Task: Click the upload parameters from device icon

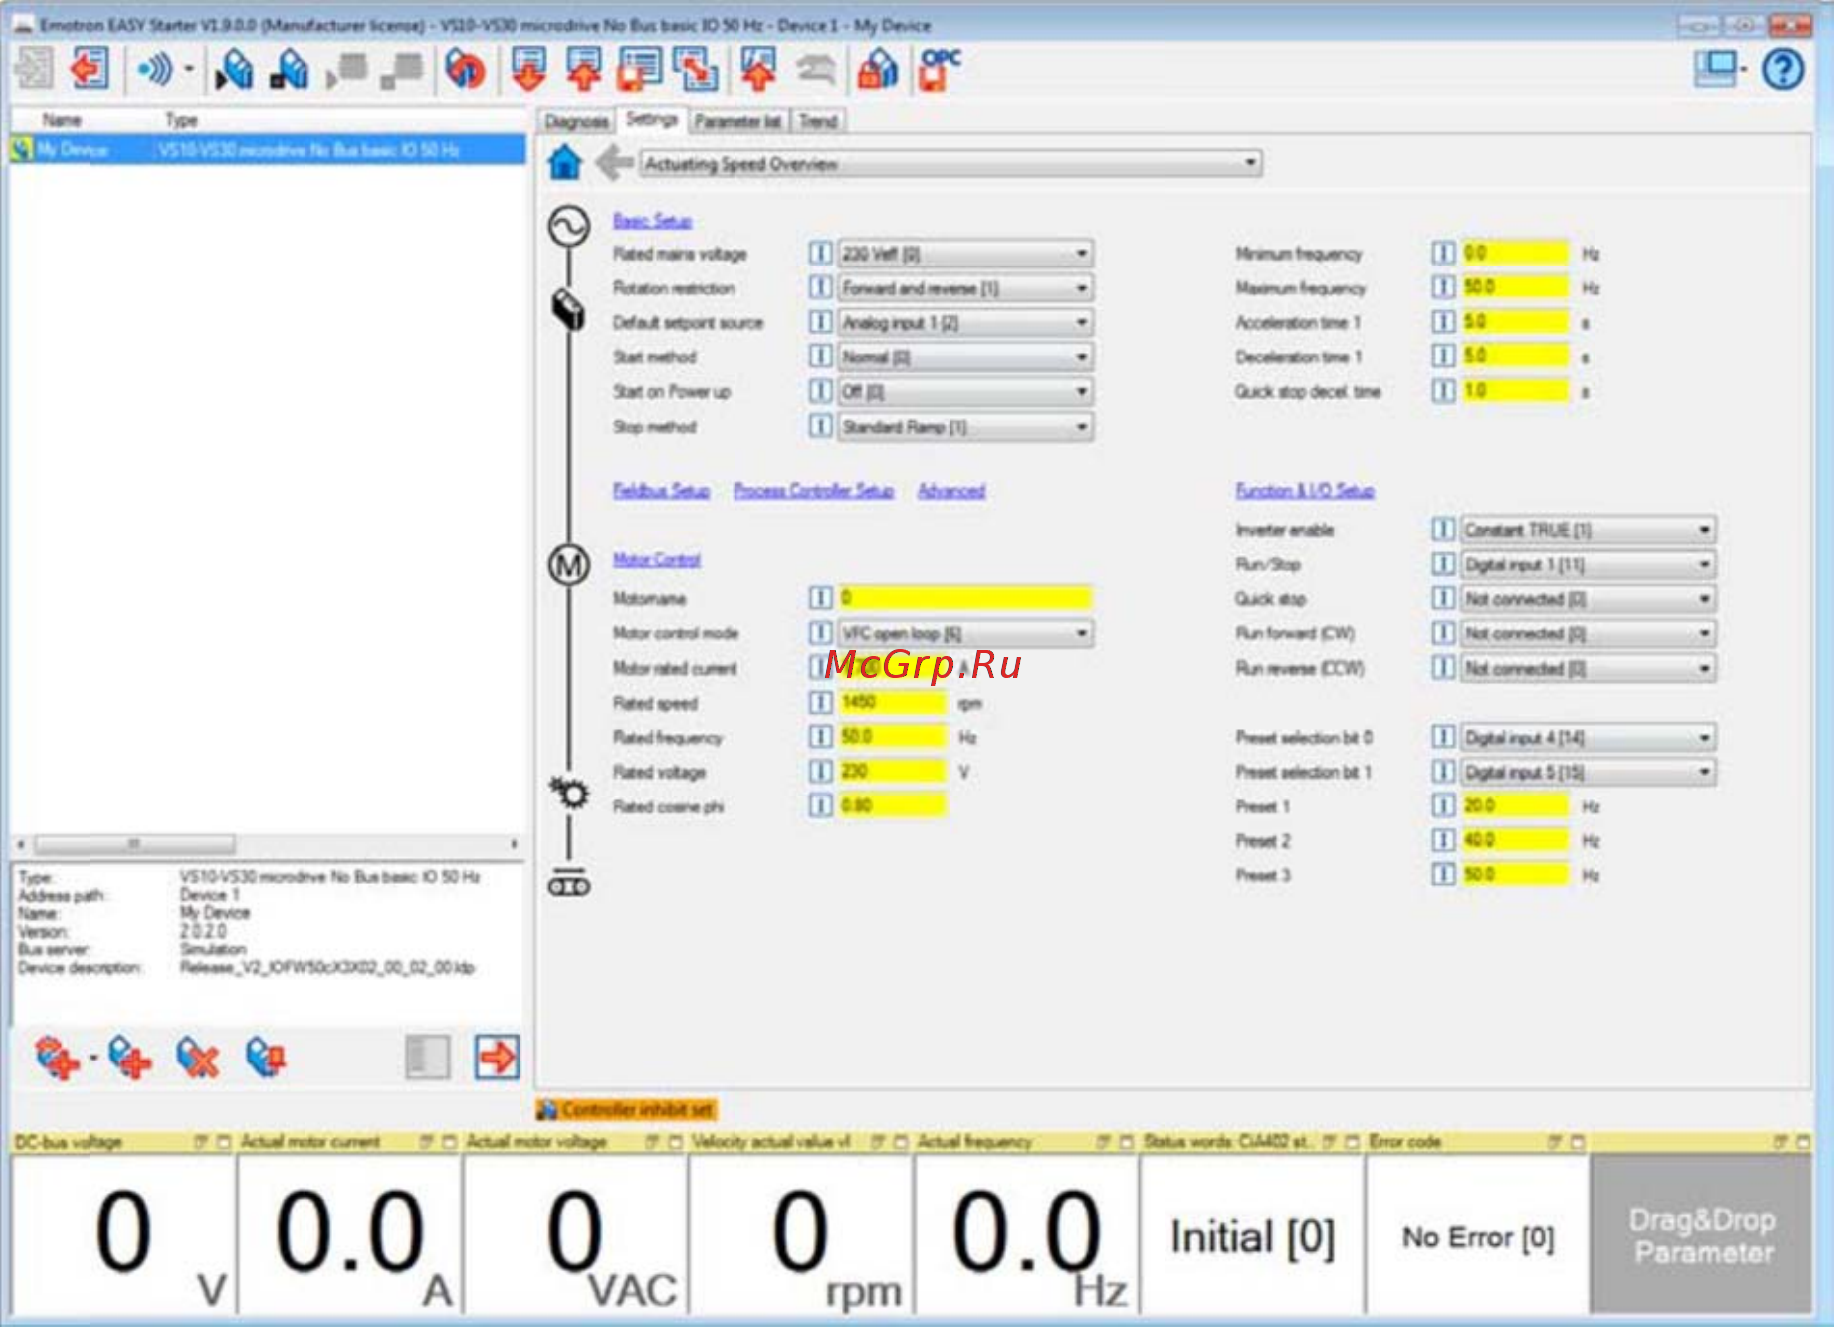Action: (584, 69)
